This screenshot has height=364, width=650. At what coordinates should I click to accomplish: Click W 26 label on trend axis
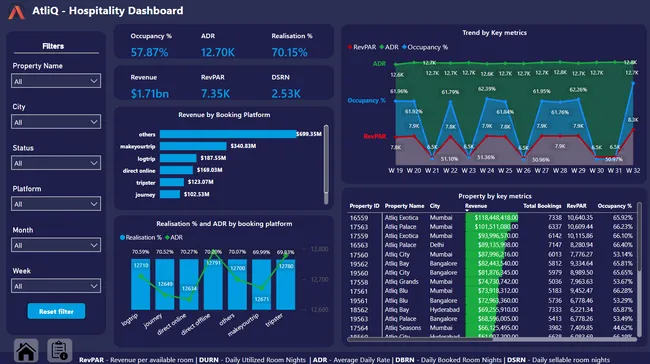pos(523,170)
